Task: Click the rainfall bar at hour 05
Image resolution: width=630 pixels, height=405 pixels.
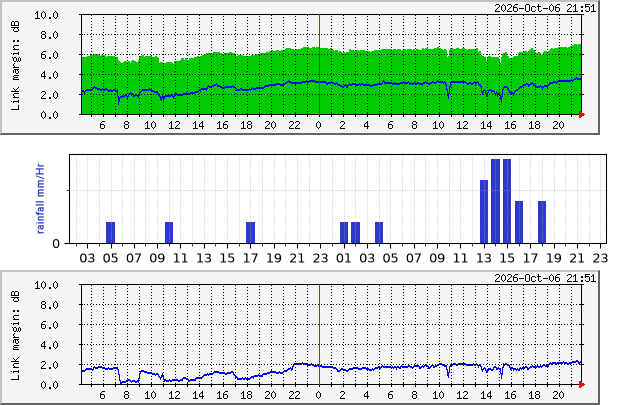Action: tap(110, 233)
